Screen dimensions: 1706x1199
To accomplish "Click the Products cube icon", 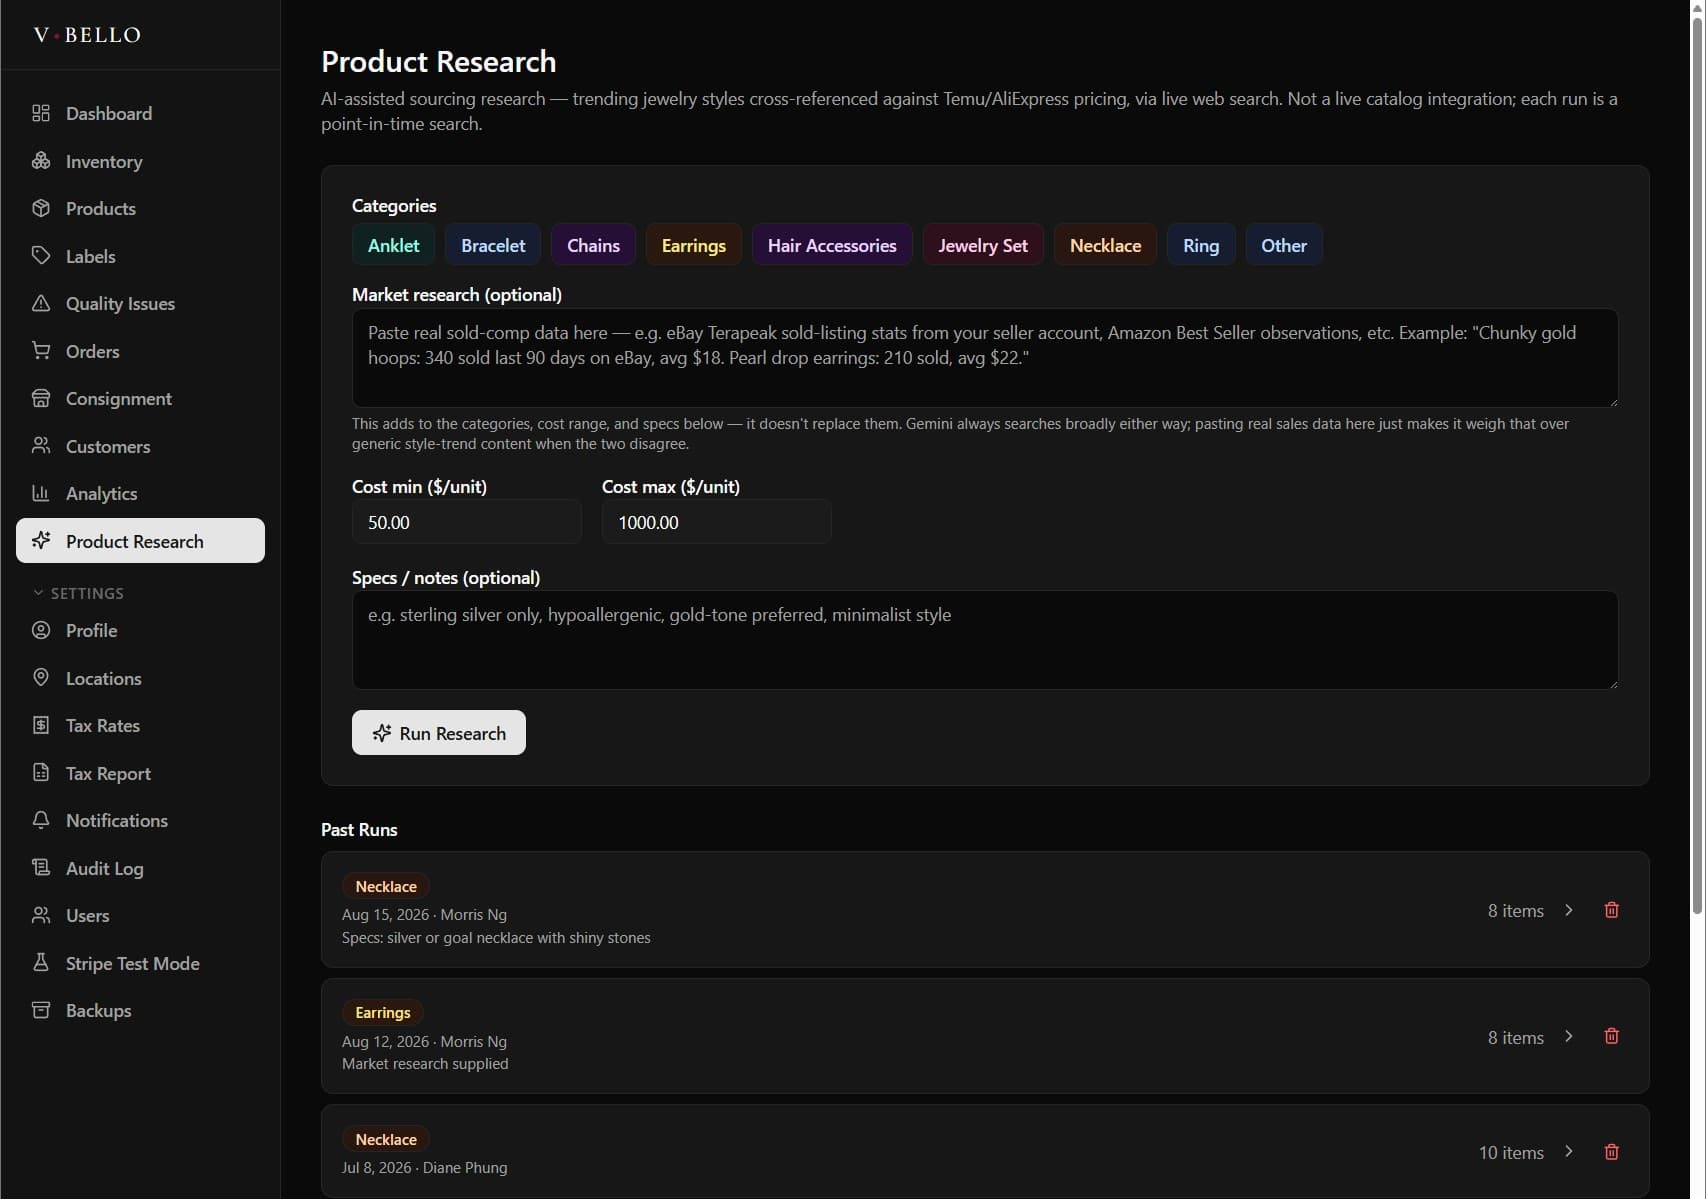I will 41,208.
